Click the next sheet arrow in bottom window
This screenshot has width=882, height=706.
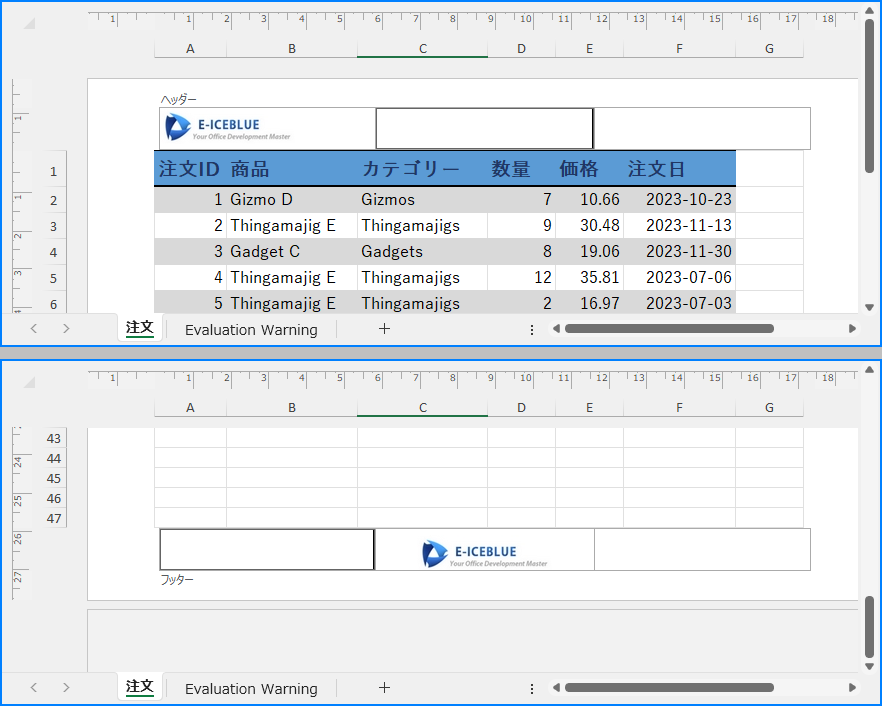[66, 687]
